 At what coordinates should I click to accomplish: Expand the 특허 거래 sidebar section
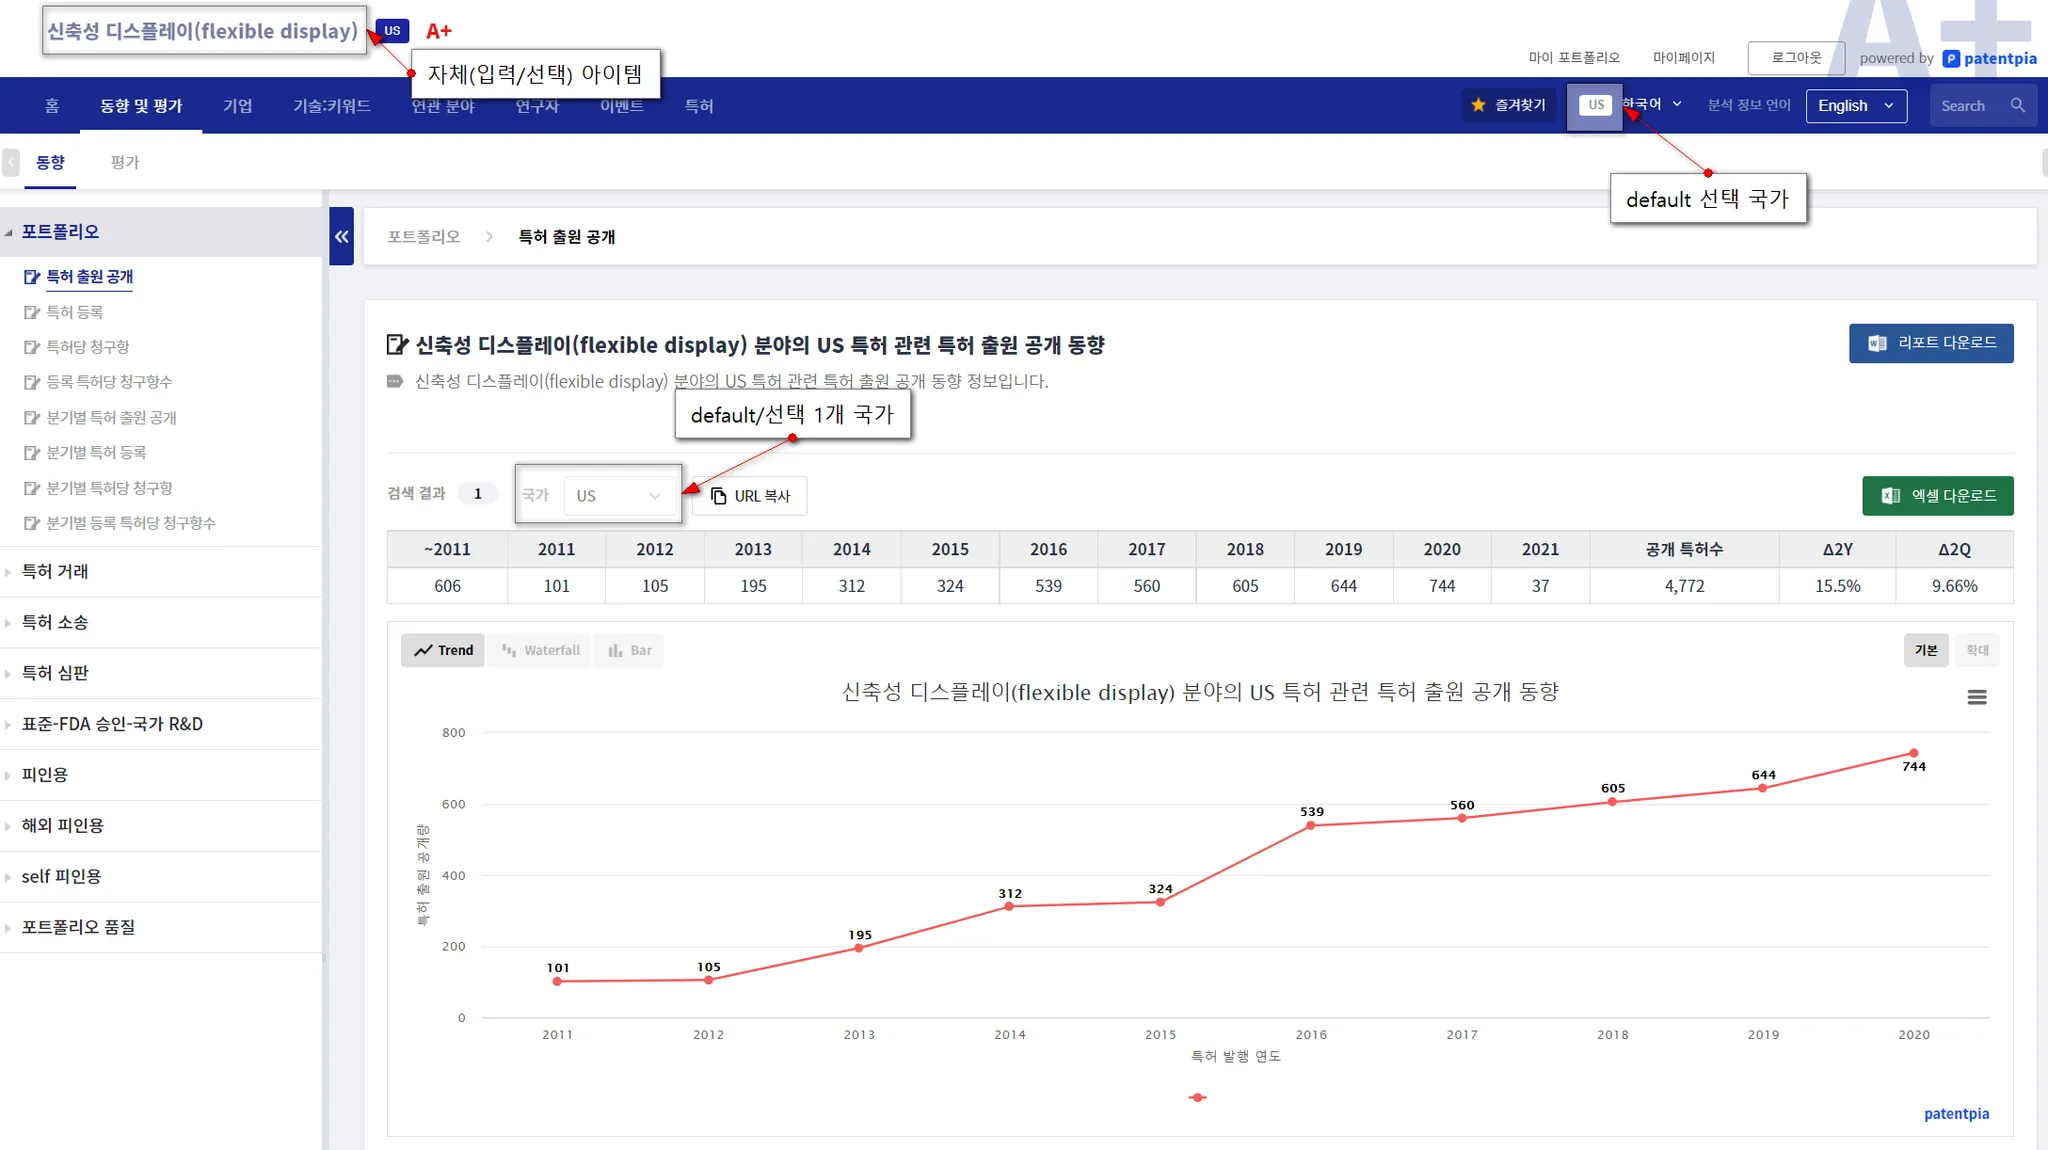point(55,572)
